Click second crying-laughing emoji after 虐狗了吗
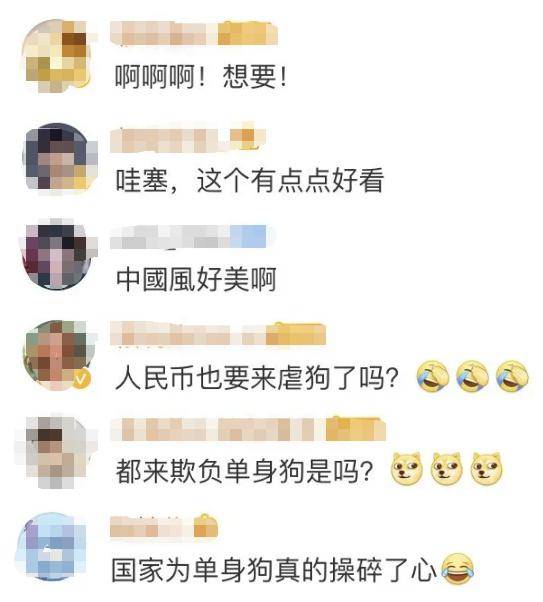This screenshot has width=543, height=602. pos(473,376)
